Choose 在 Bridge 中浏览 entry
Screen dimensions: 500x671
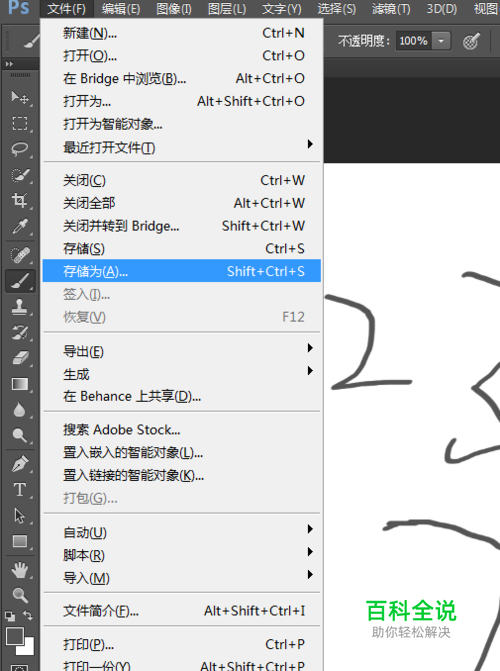(x=182, y=78)
